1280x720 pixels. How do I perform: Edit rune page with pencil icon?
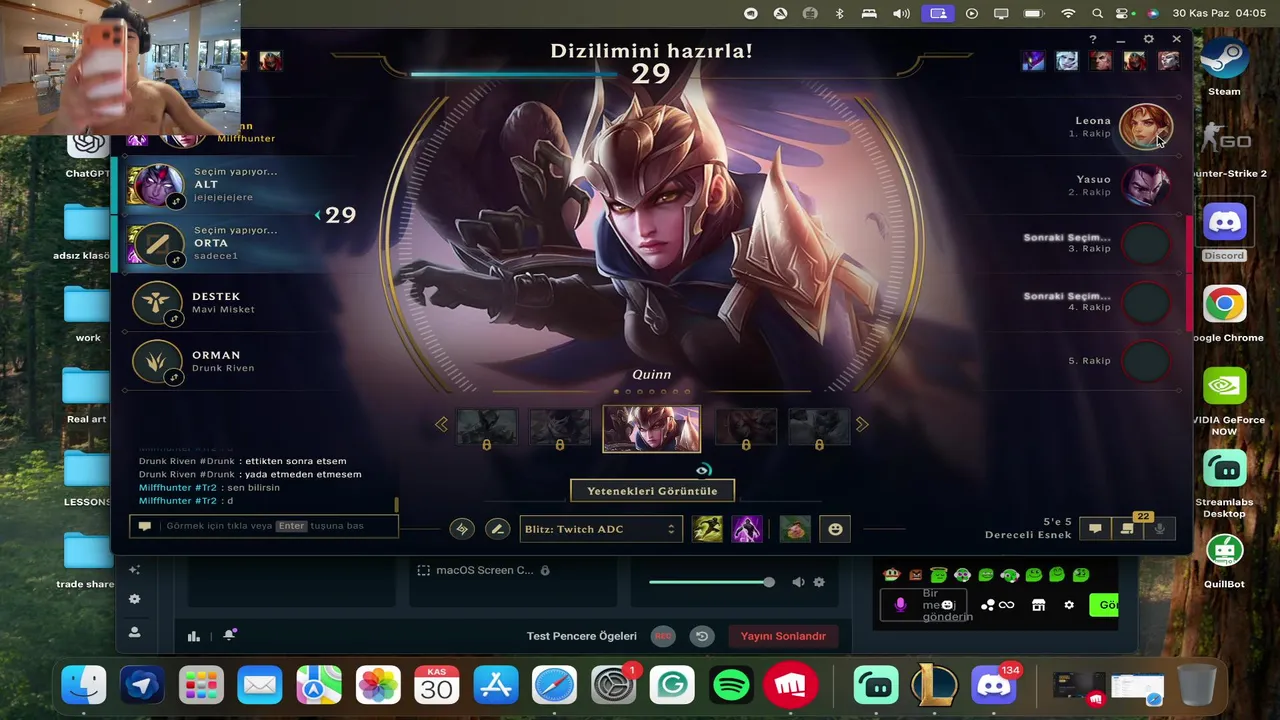click(497, 529)
